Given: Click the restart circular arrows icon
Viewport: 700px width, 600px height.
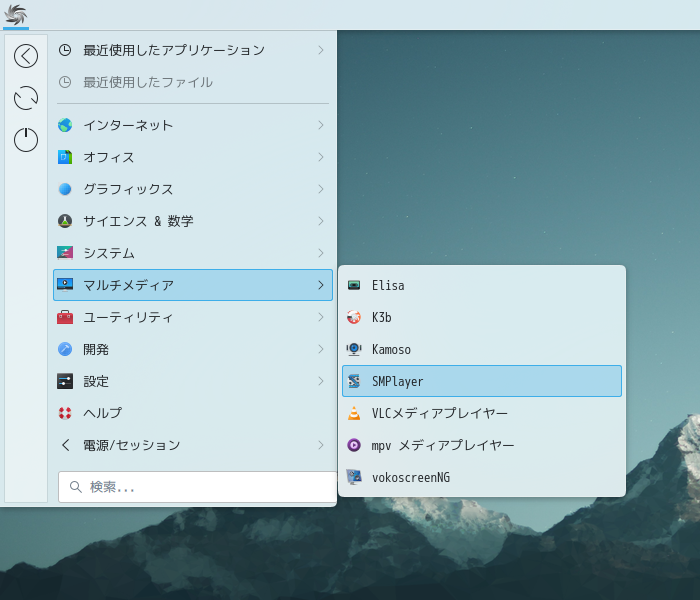Looking at the screenshot, I should click(x=26, y=98).
